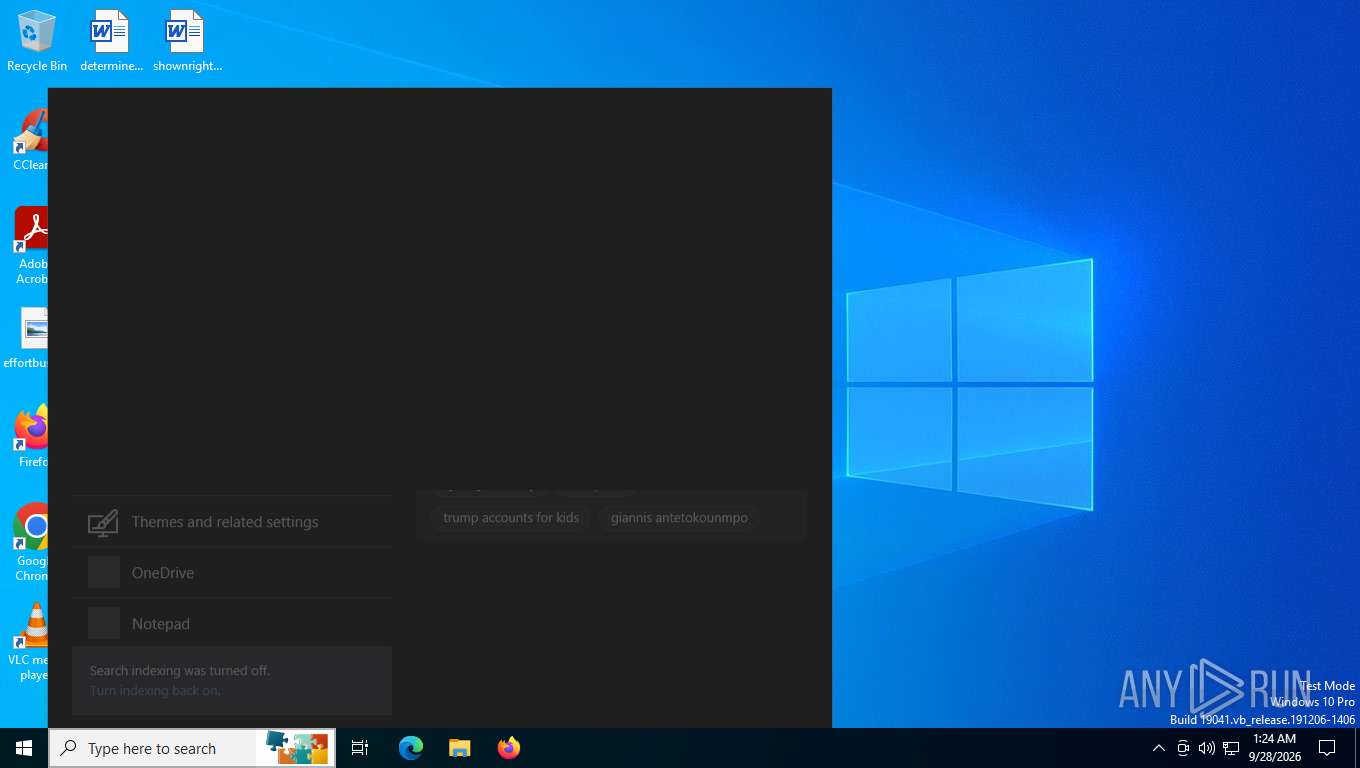Click the Meet Now tray icon

point(1183,748)
